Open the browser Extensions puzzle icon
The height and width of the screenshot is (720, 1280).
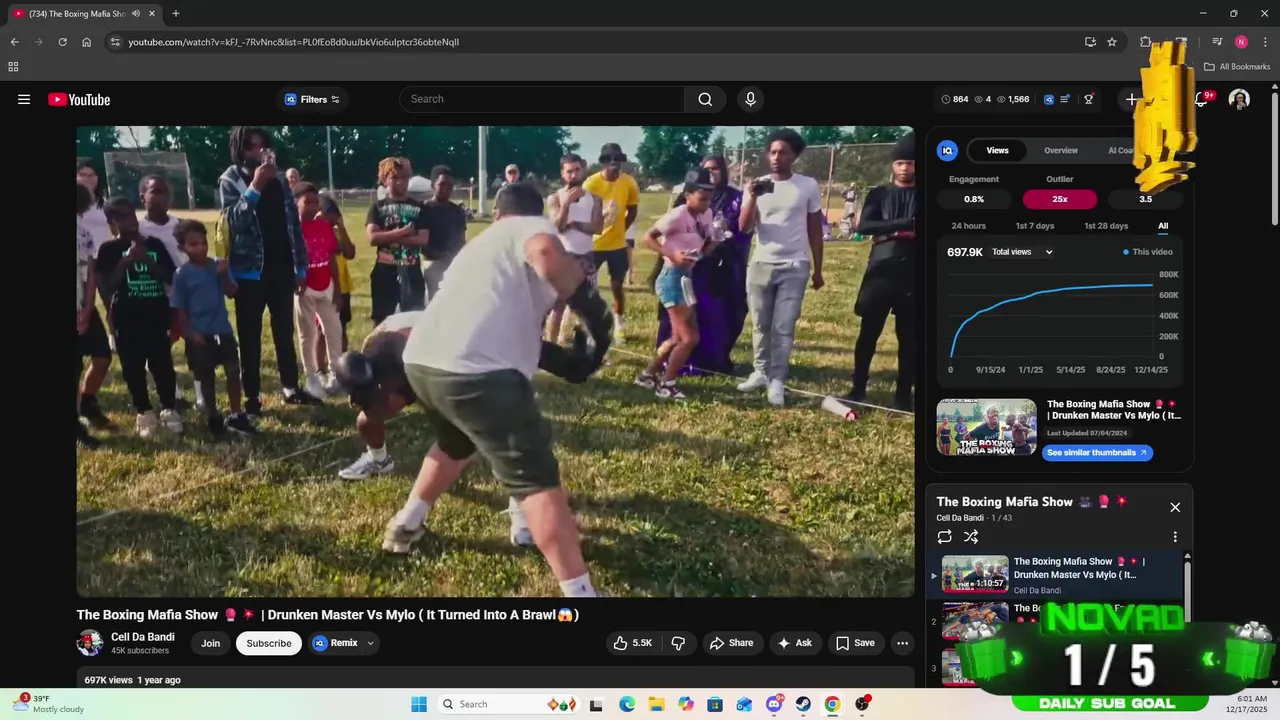(x=1146, y=42)
